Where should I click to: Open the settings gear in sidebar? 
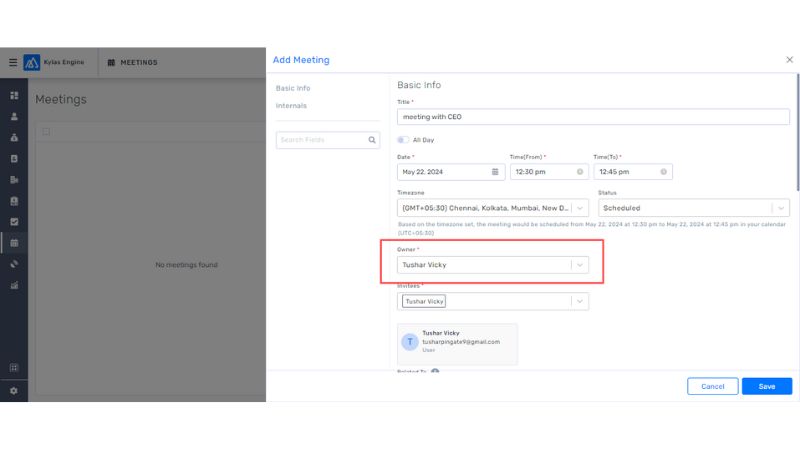[14, 391]
